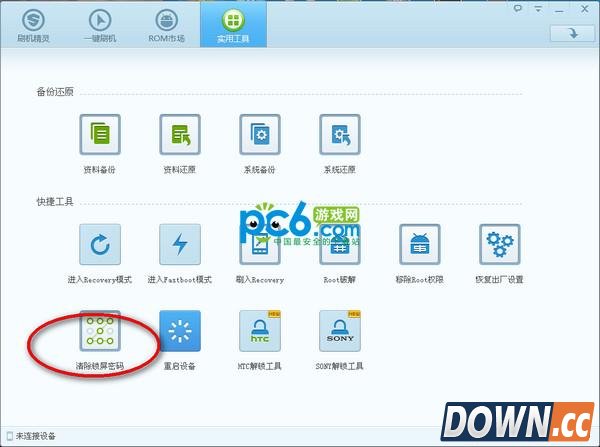Open the feedback speech bubble icon in title bar
600x447 pixels.
coord(517,8)
